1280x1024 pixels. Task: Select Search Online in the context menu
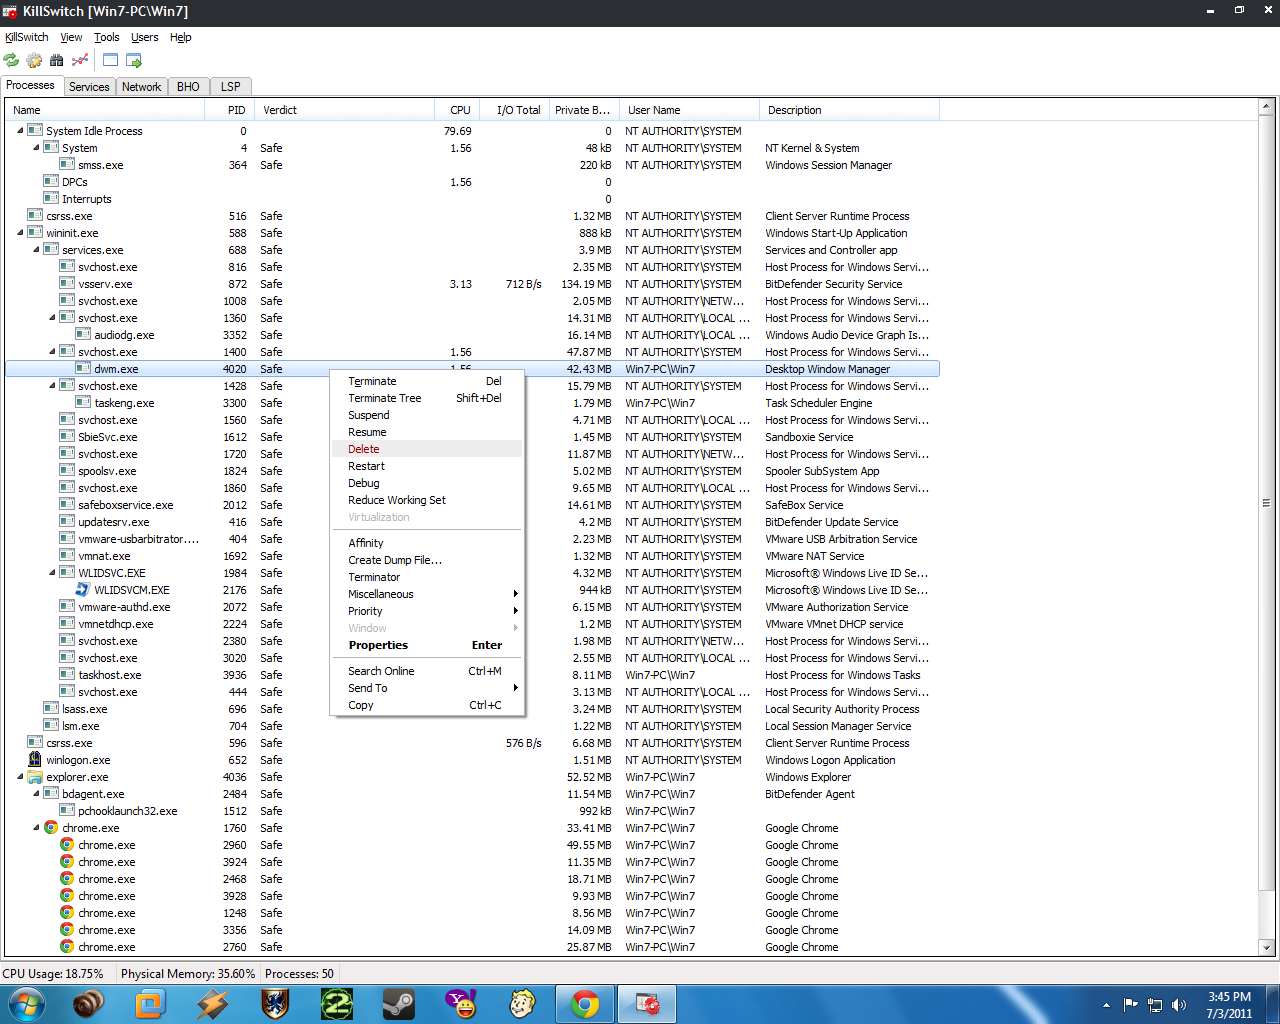tap(427, 671)
